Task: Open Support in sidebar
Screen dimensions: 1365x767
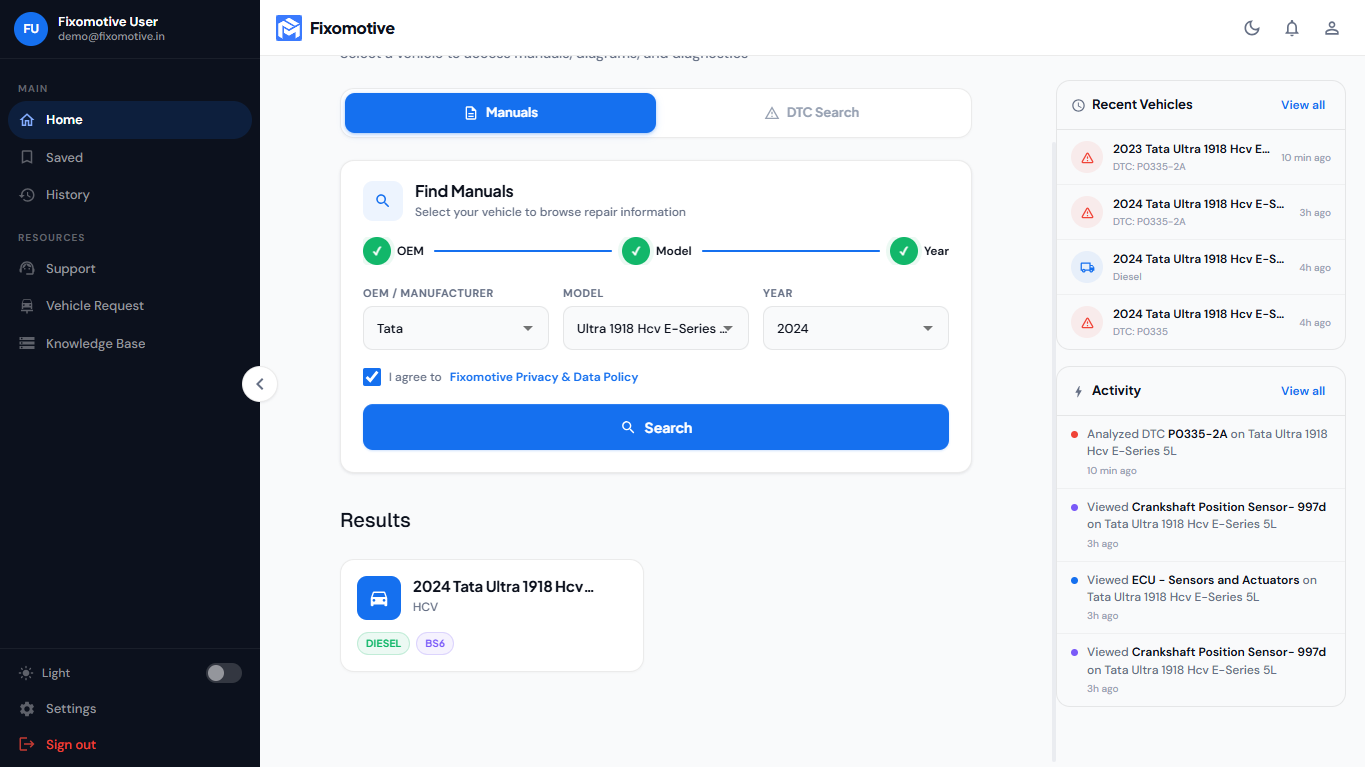Action: 130,269
